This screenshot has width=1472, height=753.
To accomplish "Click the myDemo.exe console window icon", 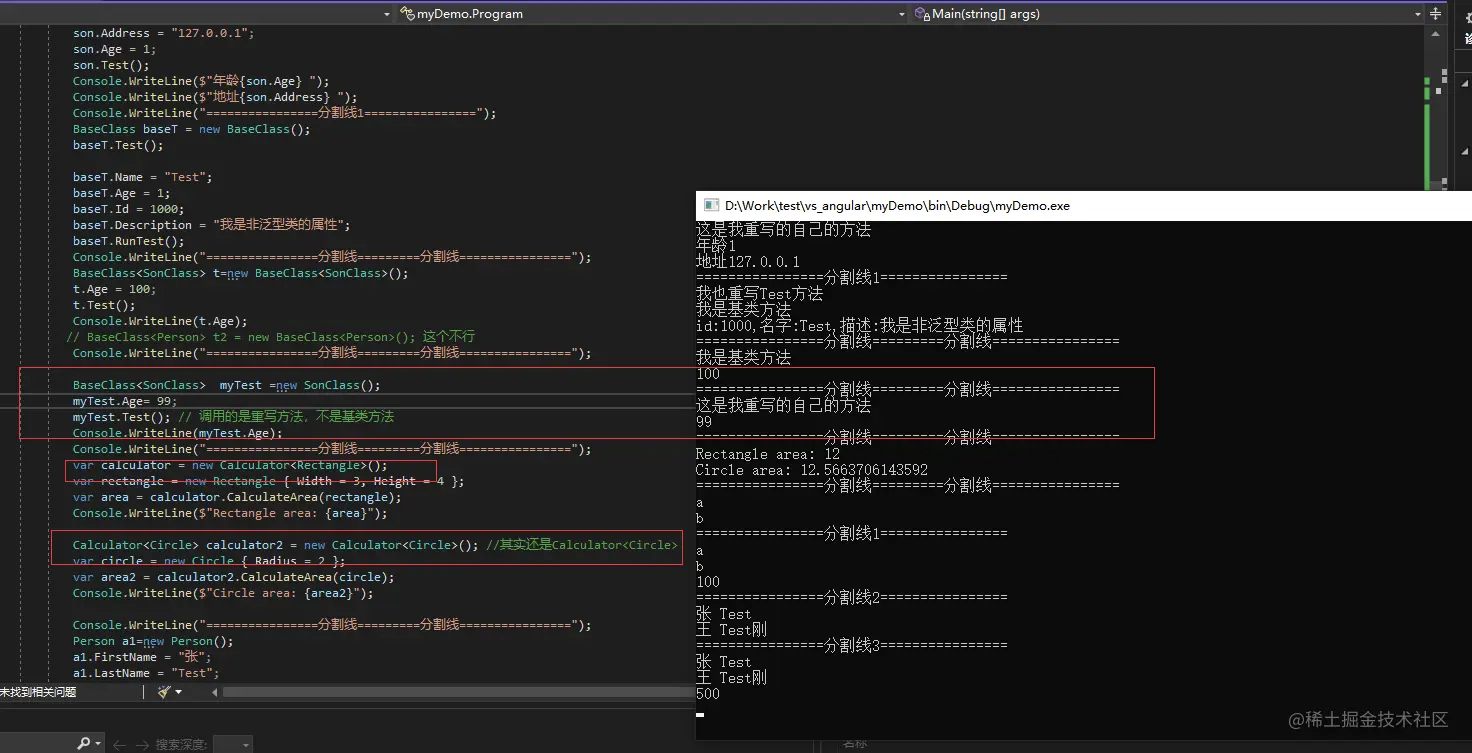I will pyautogui.click(x=712, y=205).
